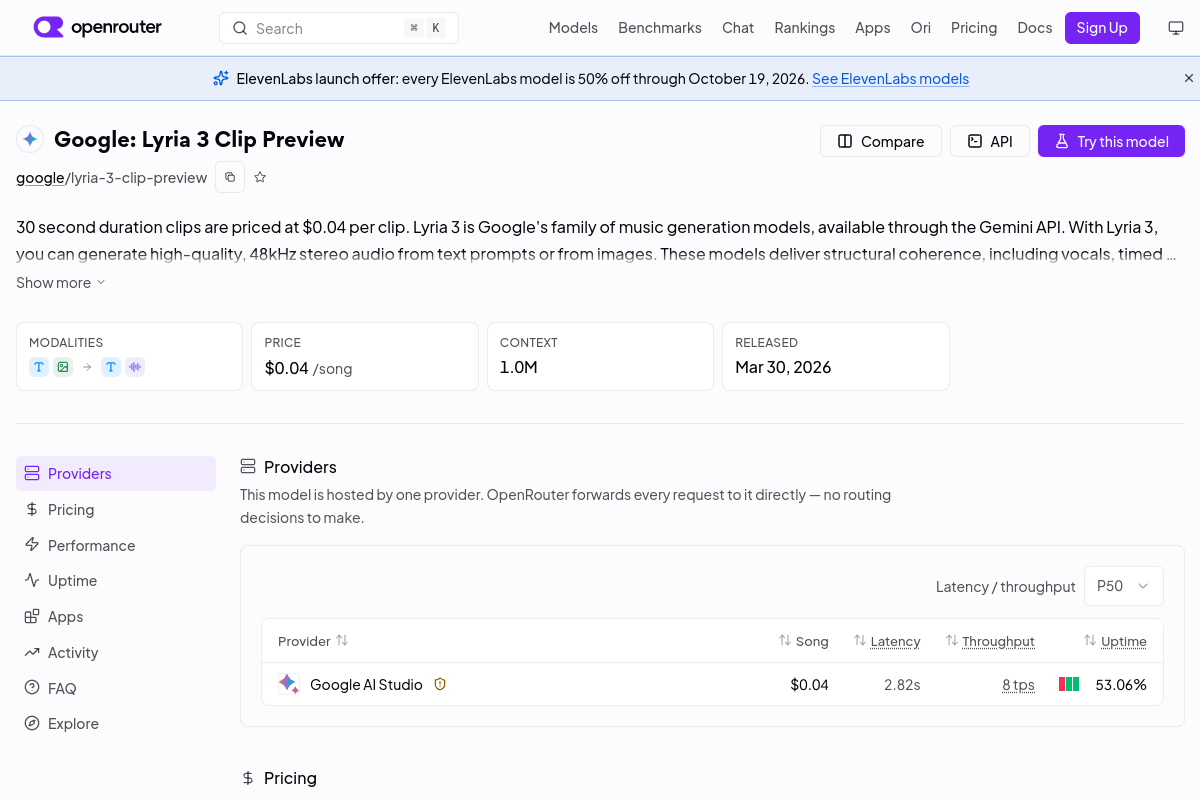Click the uptime status bars icon
1200x800 pixels.
pos(1069,684)
